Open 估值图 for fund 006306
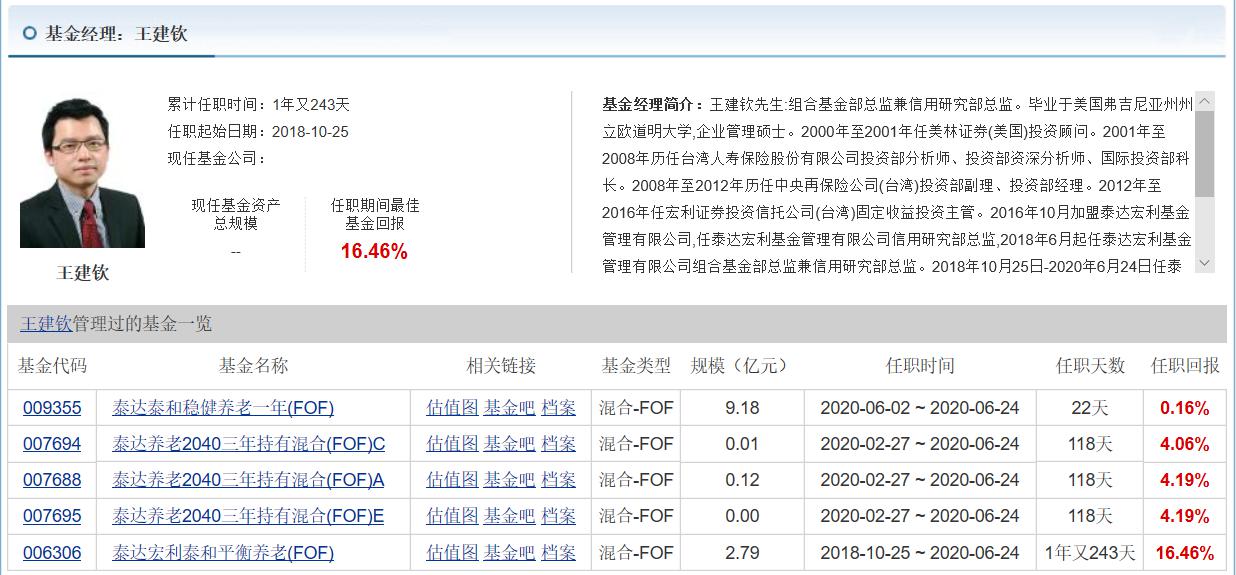Screen dimensions: 1236x575 pos(452,552)
